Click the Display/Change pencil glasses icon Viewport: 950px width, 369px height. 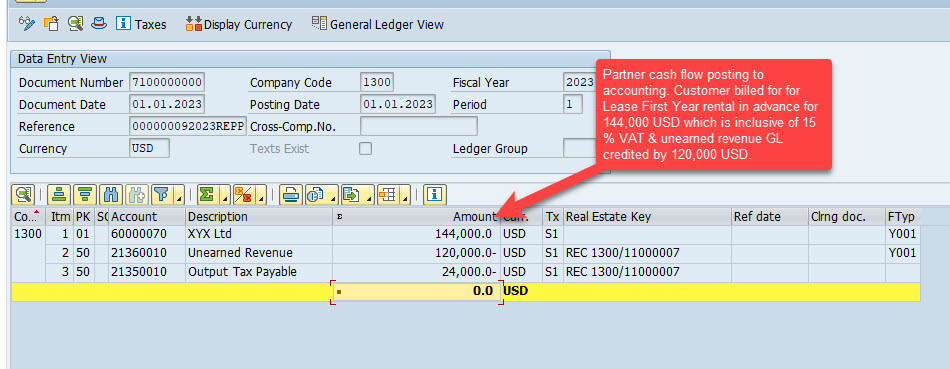pos(27,24)
